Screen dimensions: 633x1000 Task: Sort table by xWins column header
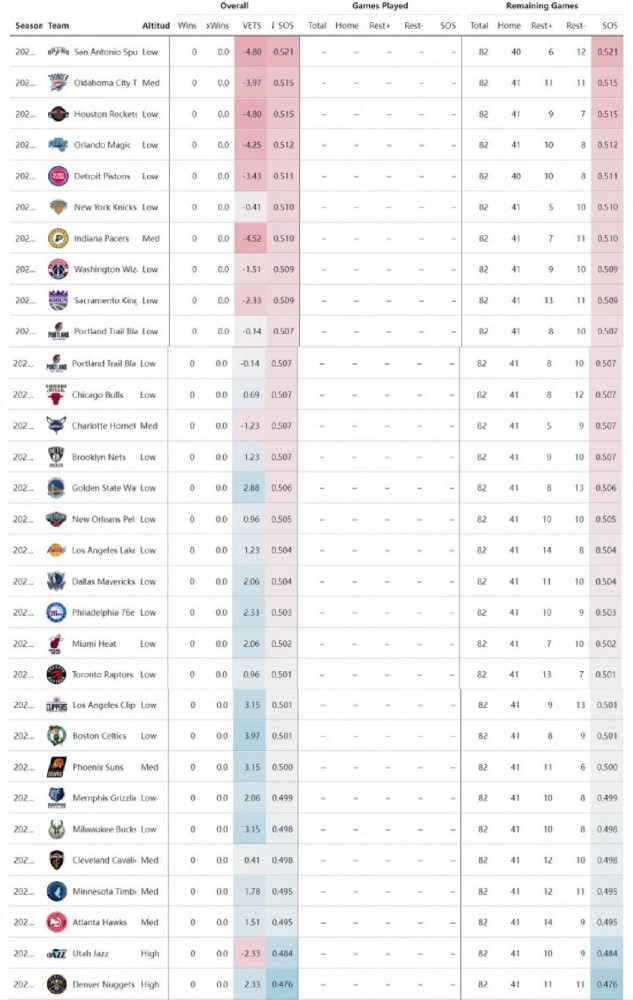pos(217,26)
